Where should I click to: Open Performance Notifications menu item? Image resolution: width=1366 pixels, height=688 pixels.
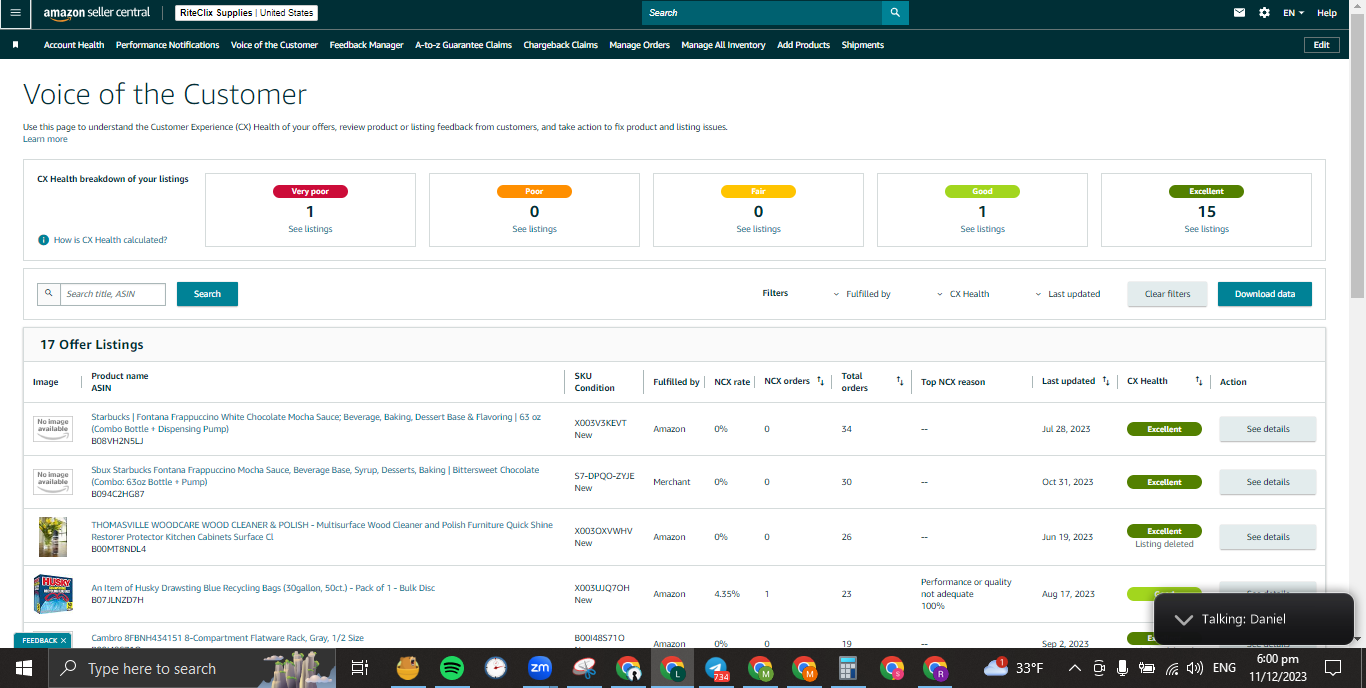coord(167,45)
